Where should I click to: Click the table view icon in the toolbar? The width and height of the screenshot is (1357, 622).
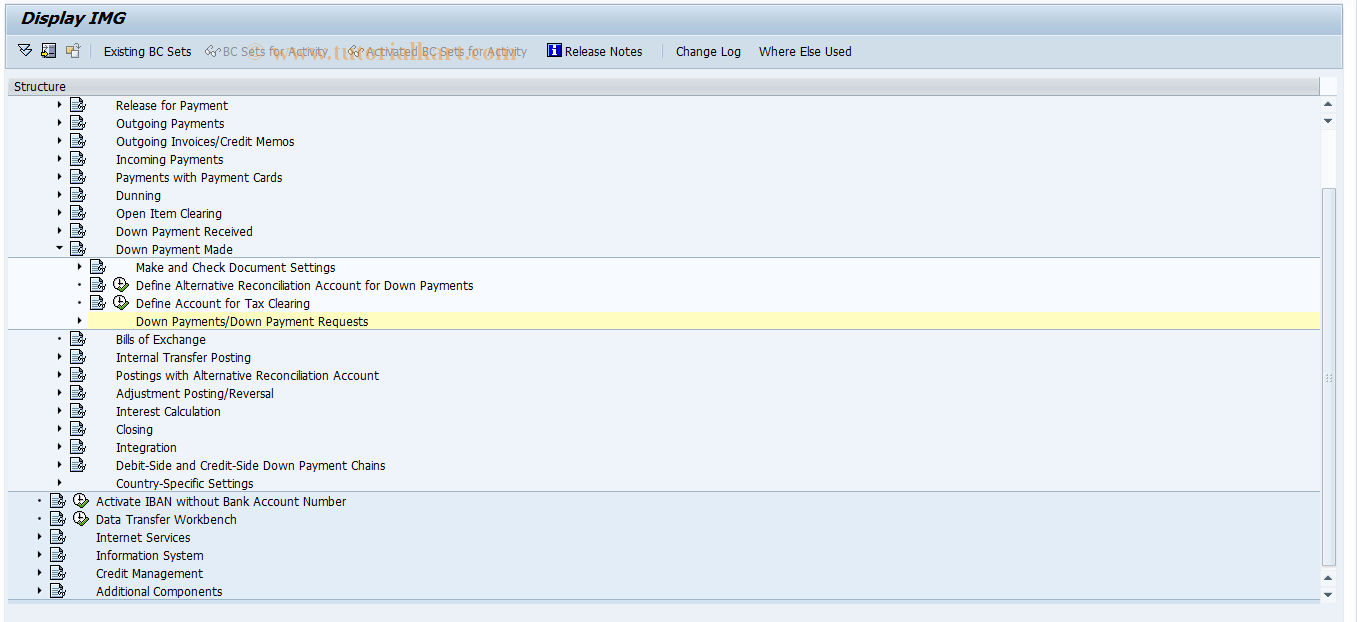click(48, 51)
